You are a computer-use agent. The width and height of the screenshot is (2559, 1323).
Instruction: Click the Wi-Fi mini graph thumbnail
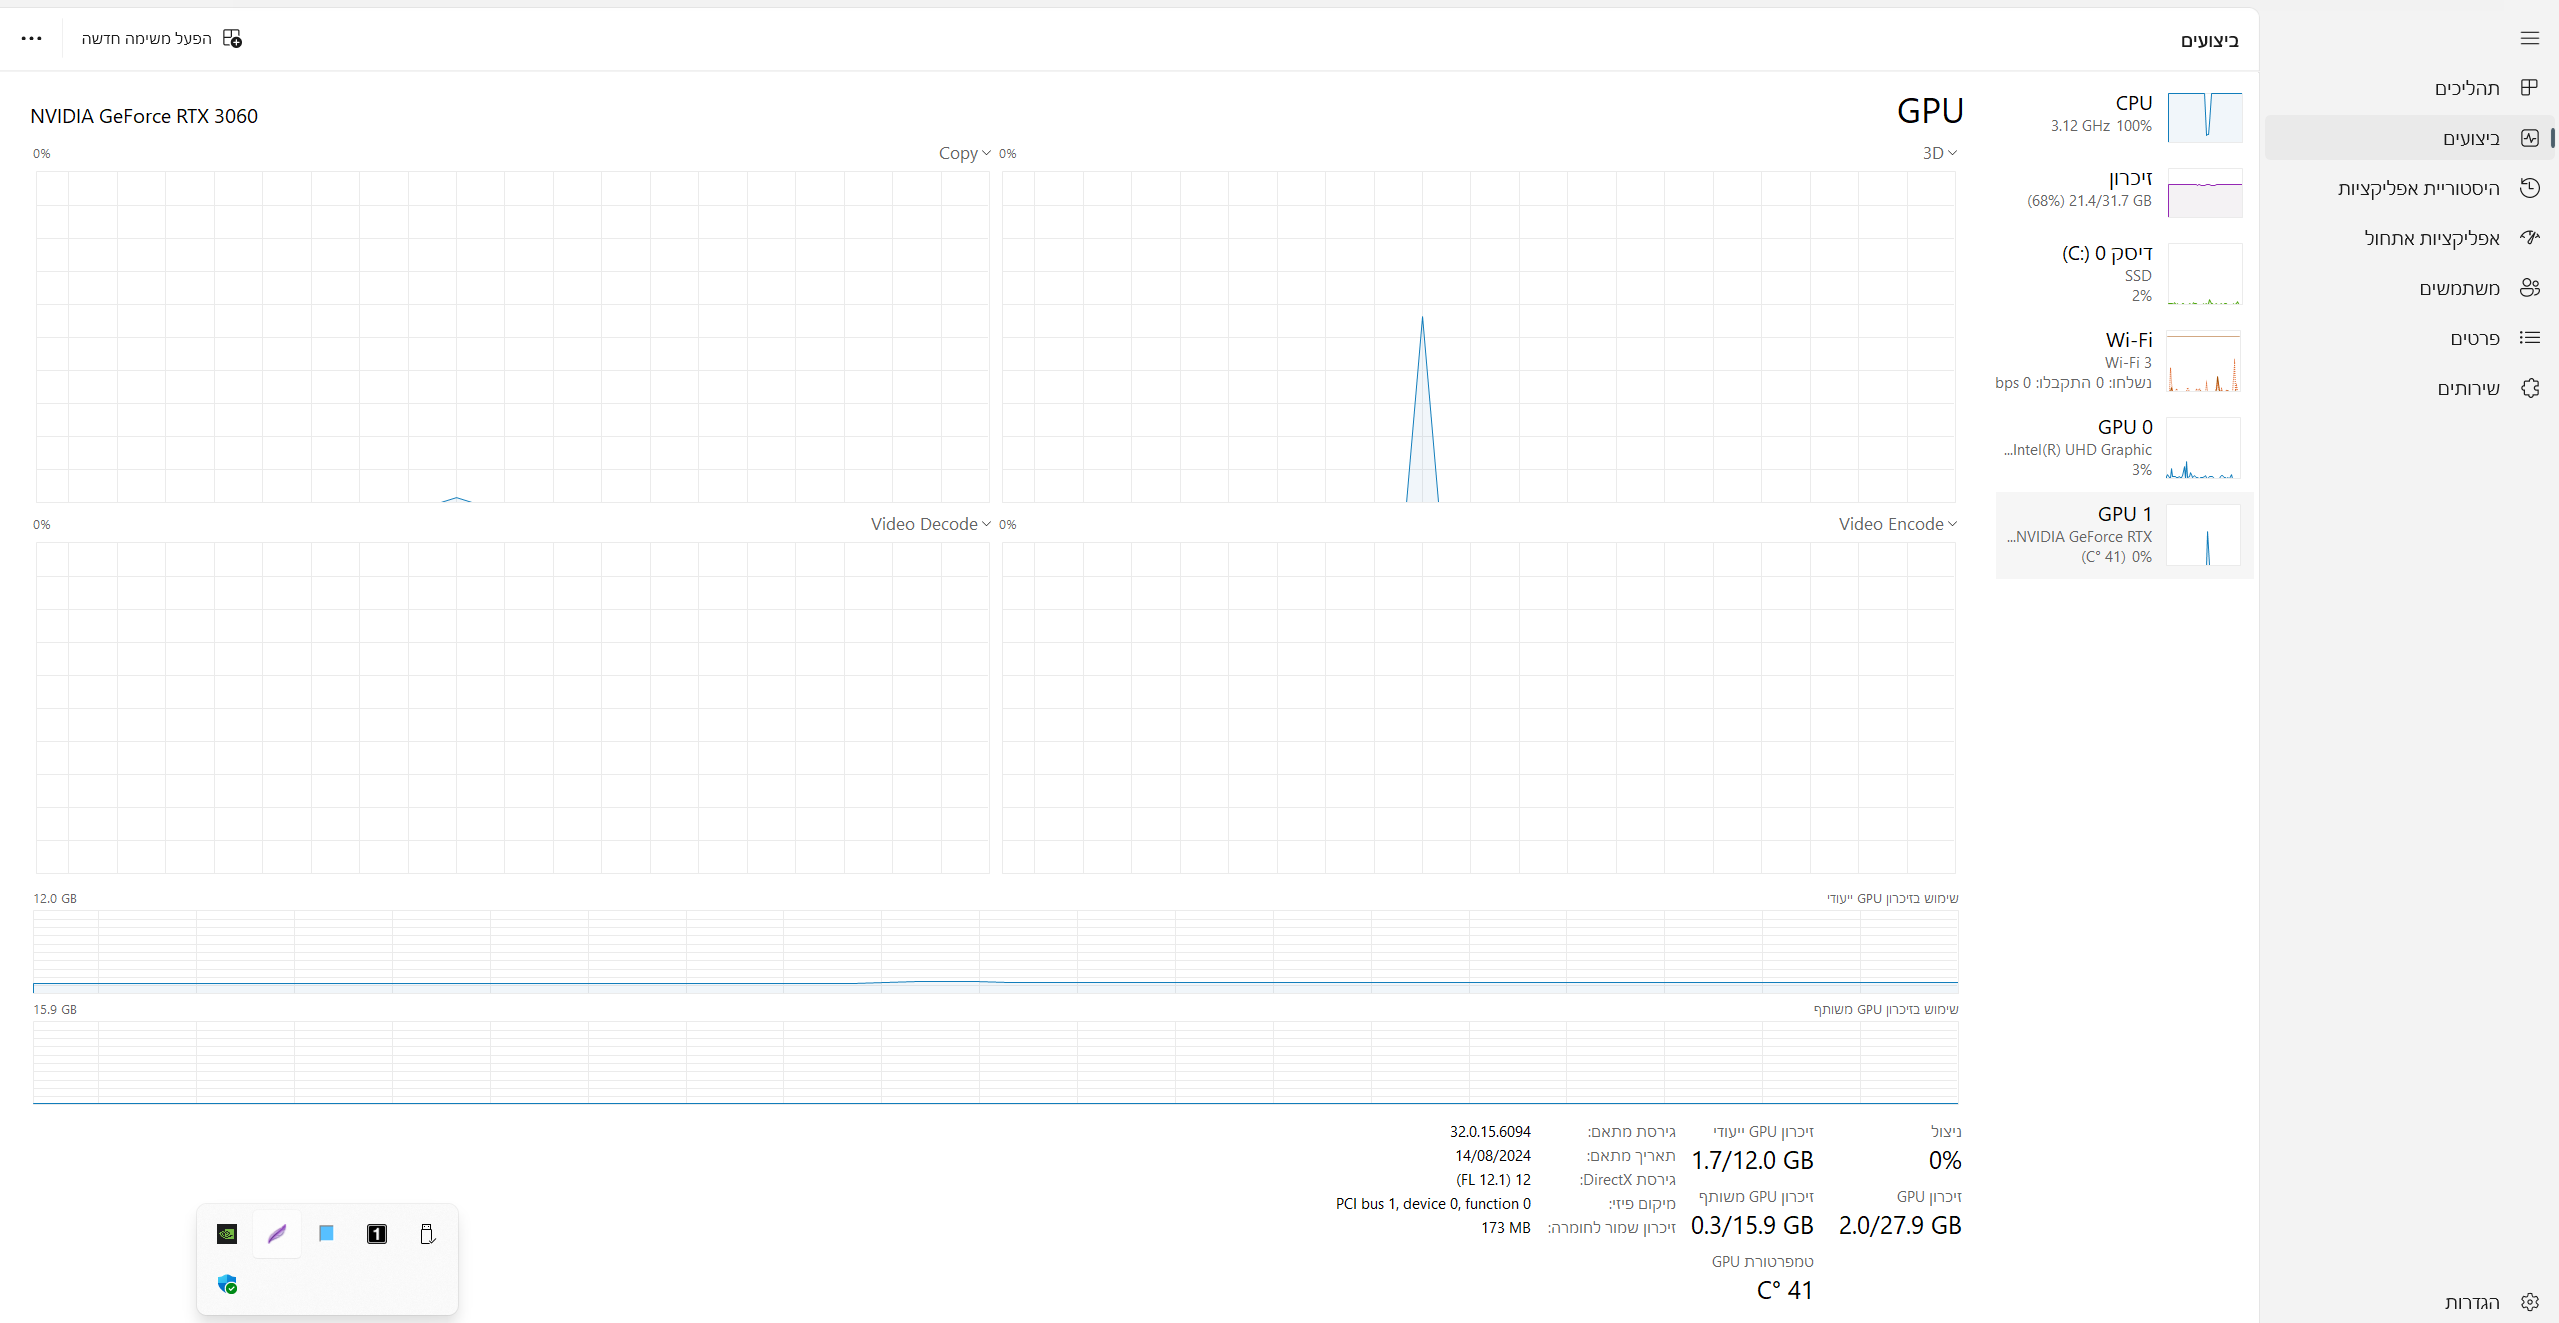point(2204,361)
